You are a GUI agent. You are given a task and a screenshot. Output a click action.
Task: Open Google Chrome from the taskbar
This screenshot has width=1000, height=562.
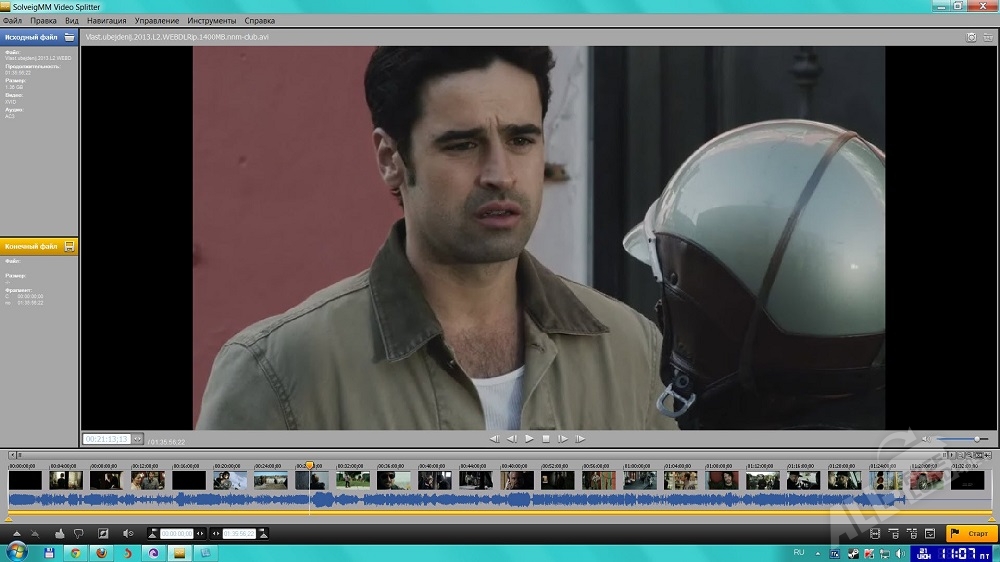(x=74, y=552)
